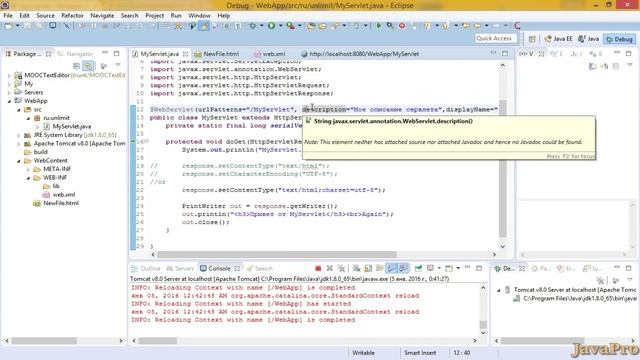Image resolution: width=640 pixels, height=360 pixels.
Task: Click the New toolbar icon at far left
Action: tap(9, 26)
